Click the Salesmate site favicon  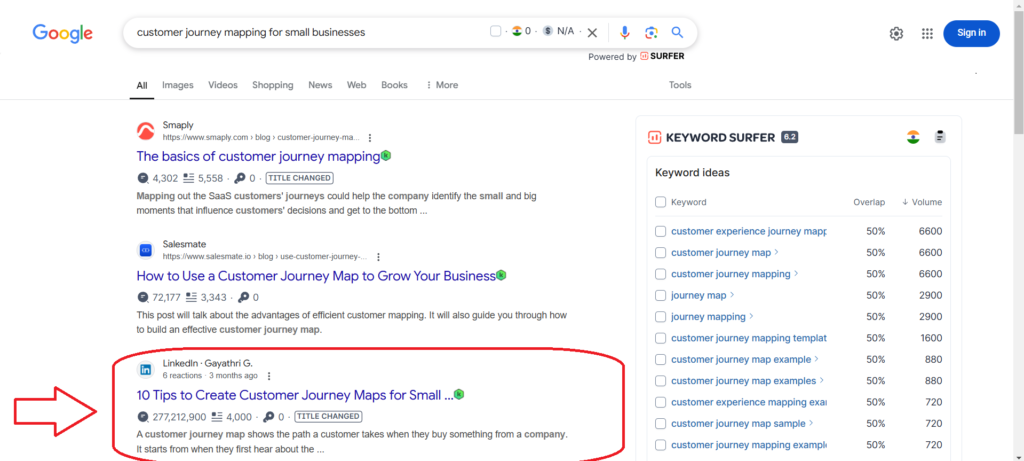(146, 250)
